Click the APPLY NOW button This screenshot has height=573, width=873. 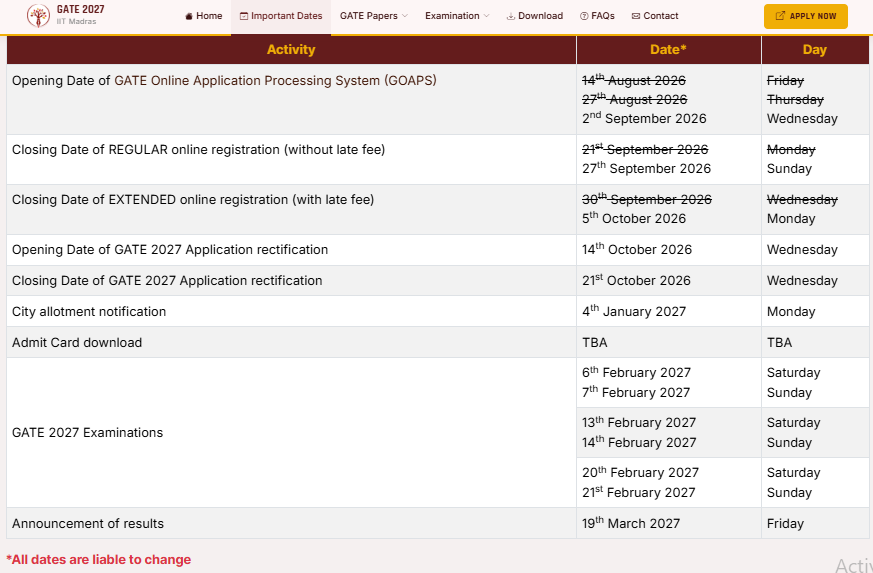(806, 16)
